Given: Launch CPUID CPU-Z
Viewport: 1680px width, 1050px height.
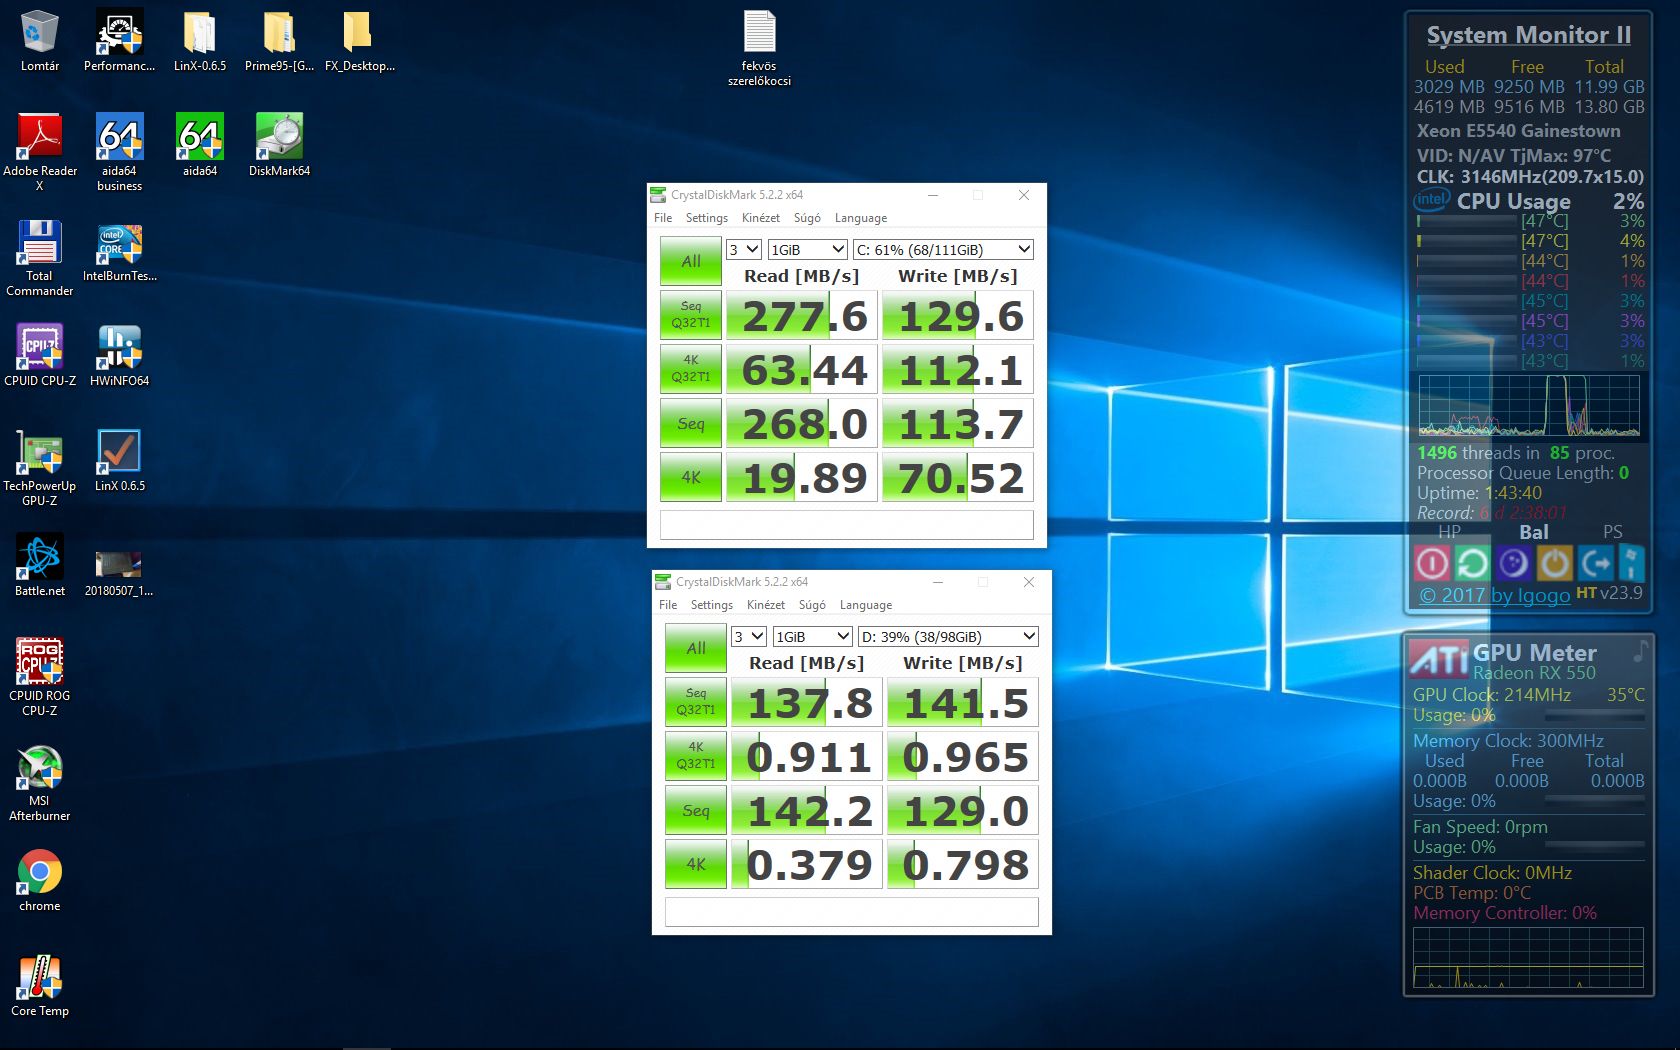Looking at the screenshot, I should 40,355.
